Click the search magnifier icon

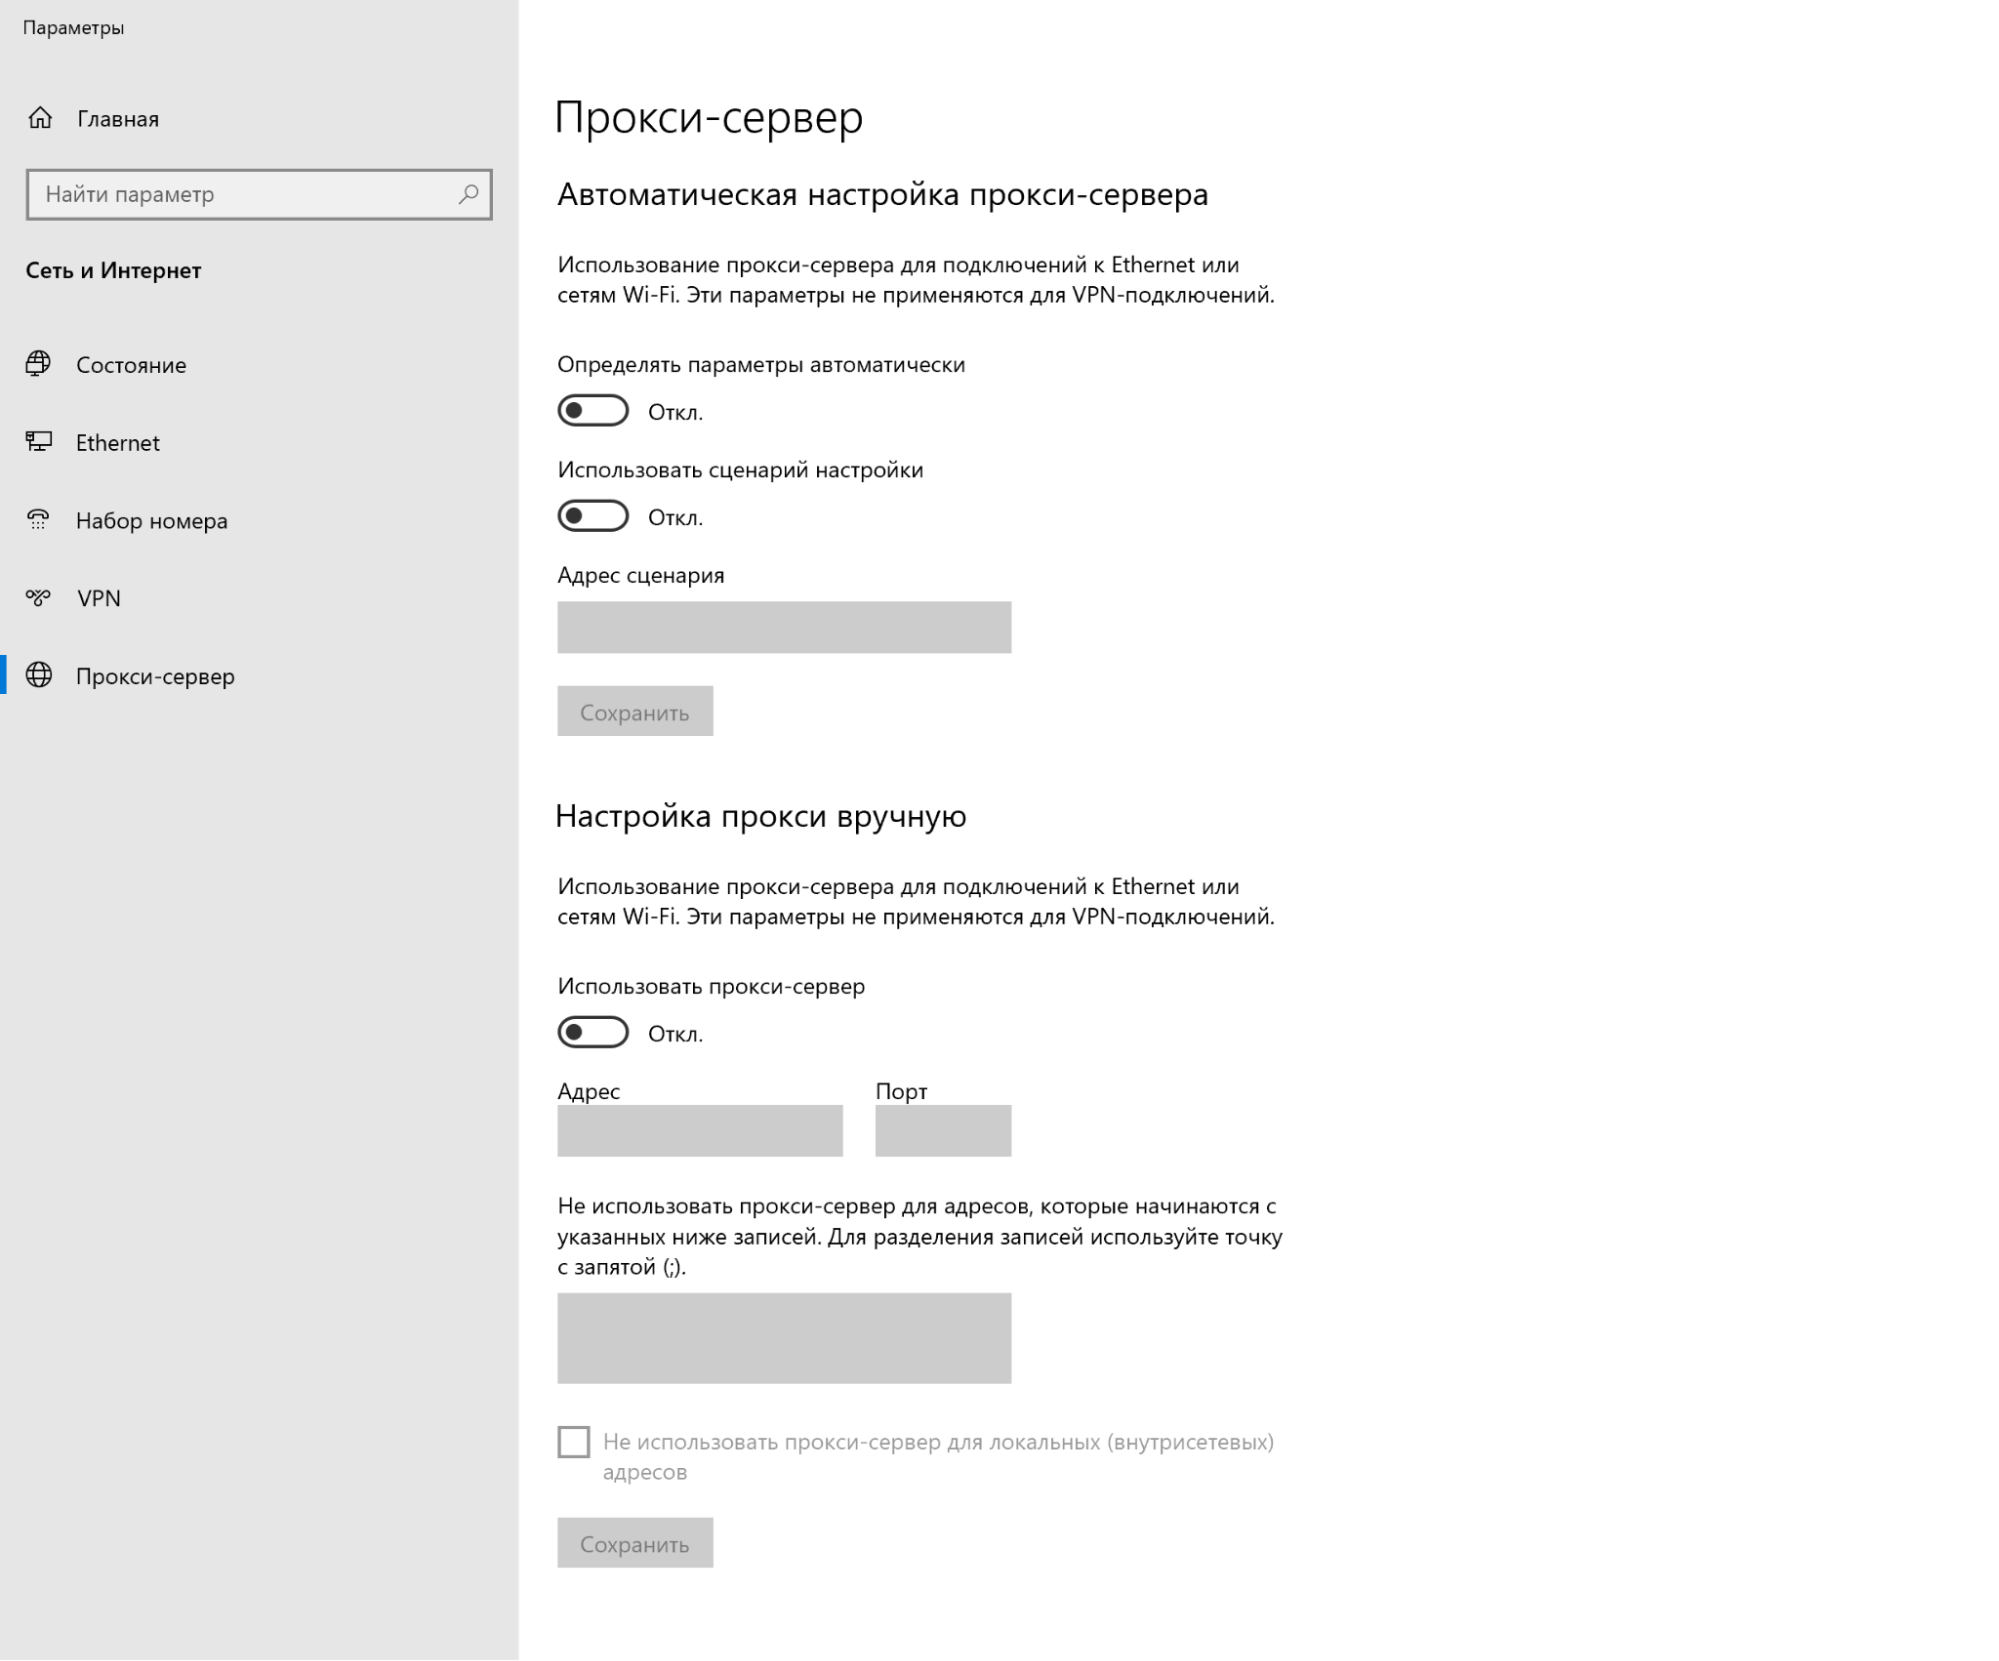click(x=468, y=194)
